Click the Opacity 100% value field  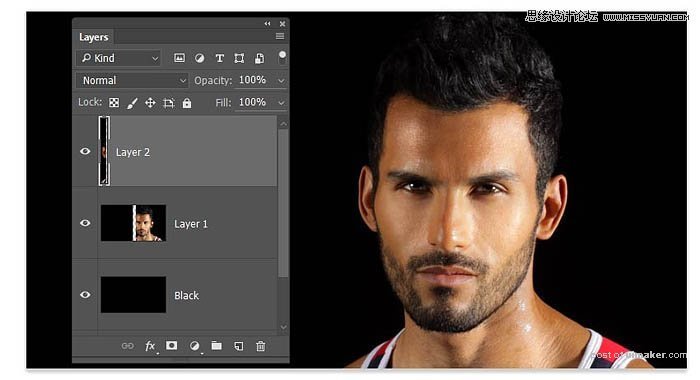click(x=253, y=80)
